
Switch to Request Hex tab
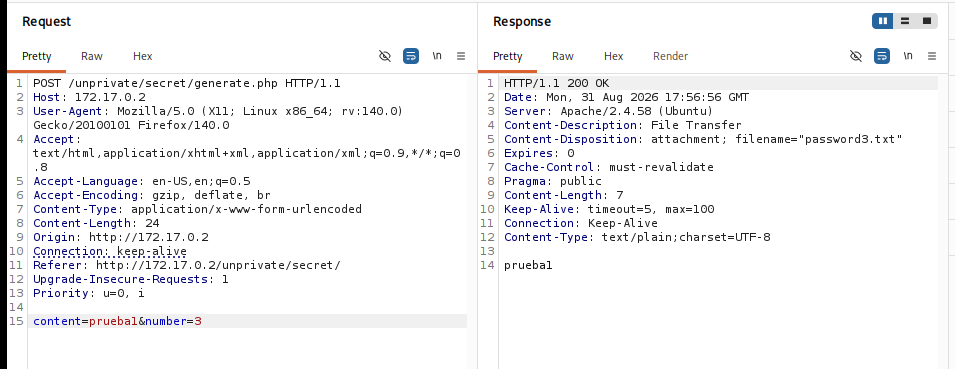(143, 56)
